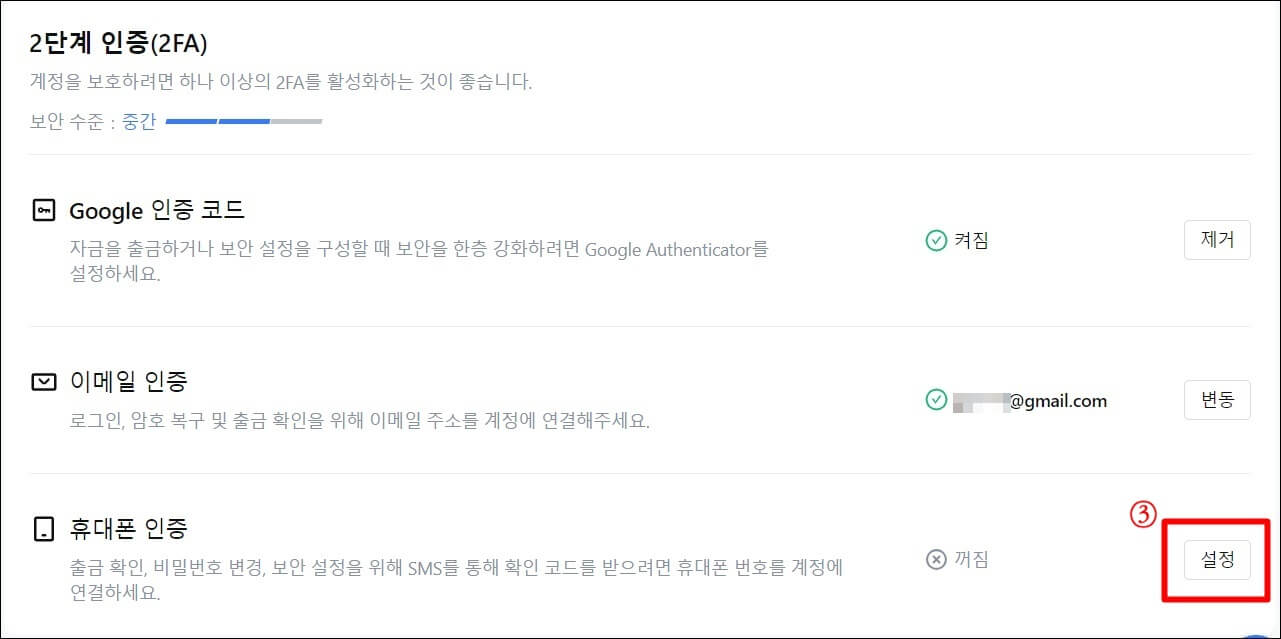Image resolution: width=1281 pixels, height=639 pixels.
Task: Click the 중간 security level link
Action: point(139,120)
